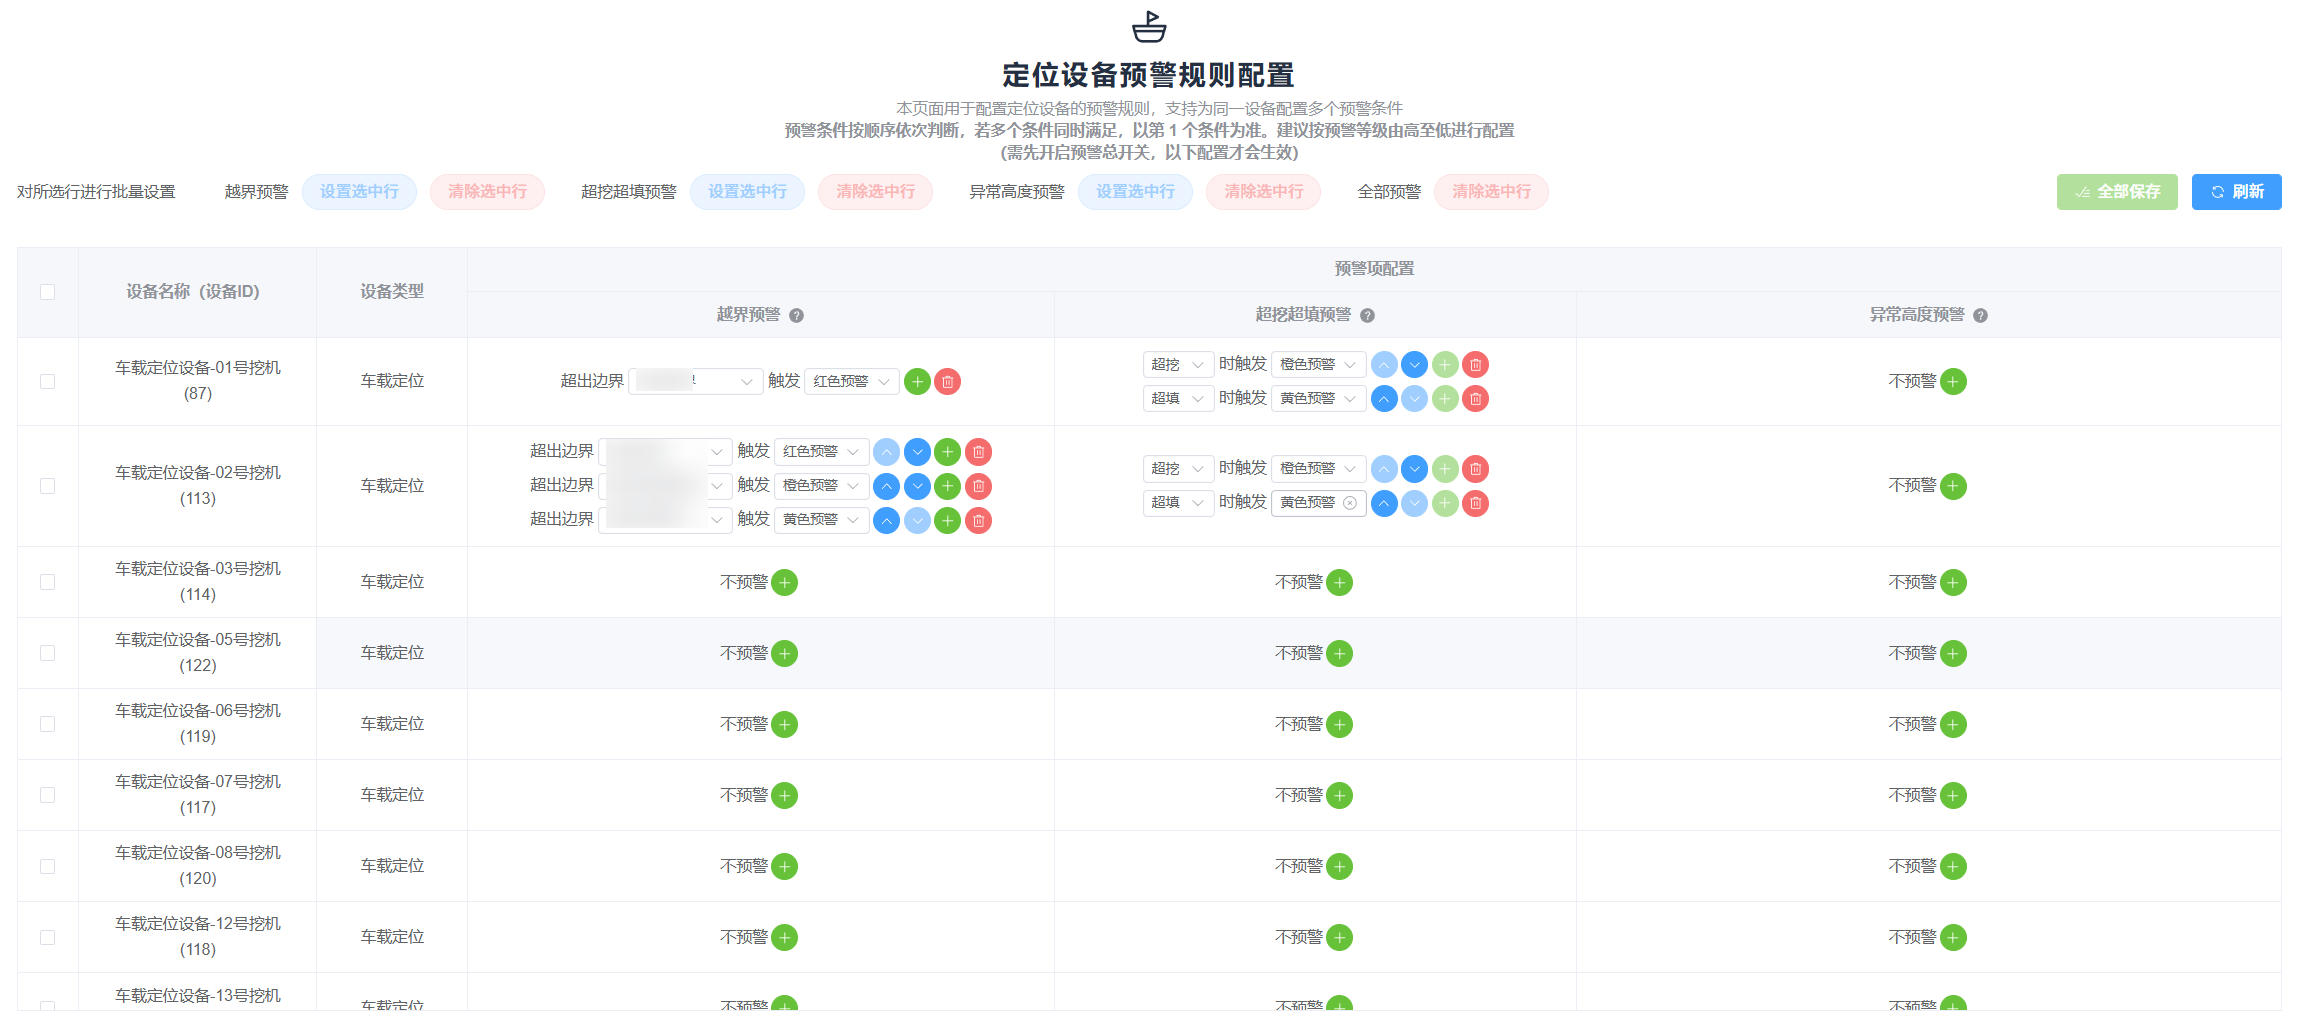Click the 刷新 button

click(2236, 192)
